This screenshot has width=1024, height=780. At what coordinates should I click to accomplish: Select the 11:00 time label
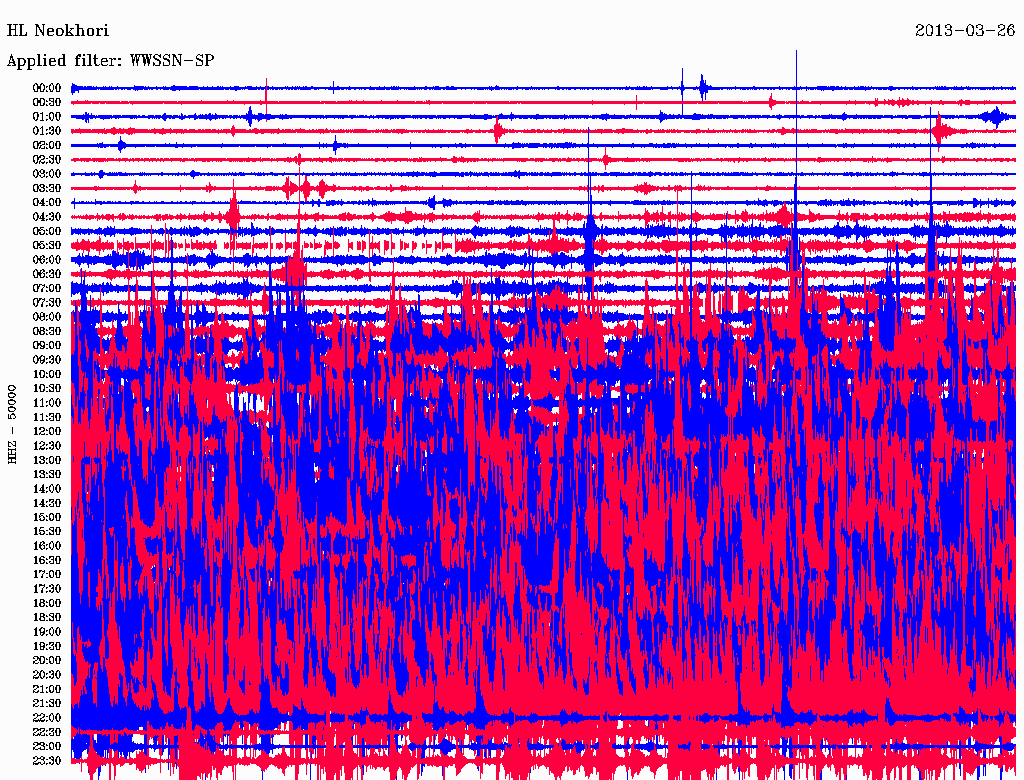tap(47, 402)
